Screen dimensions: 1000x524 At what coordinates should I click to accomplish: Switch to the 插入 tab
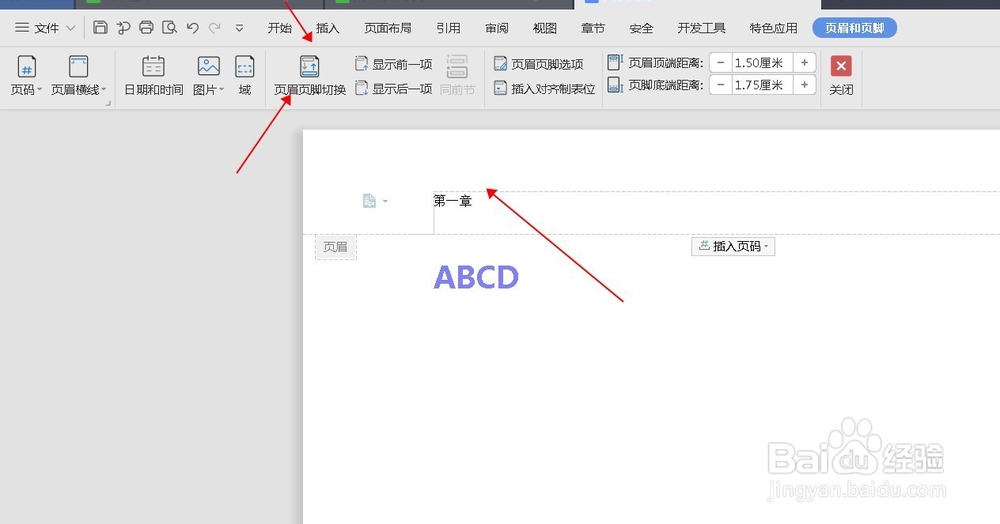[327, 28]
